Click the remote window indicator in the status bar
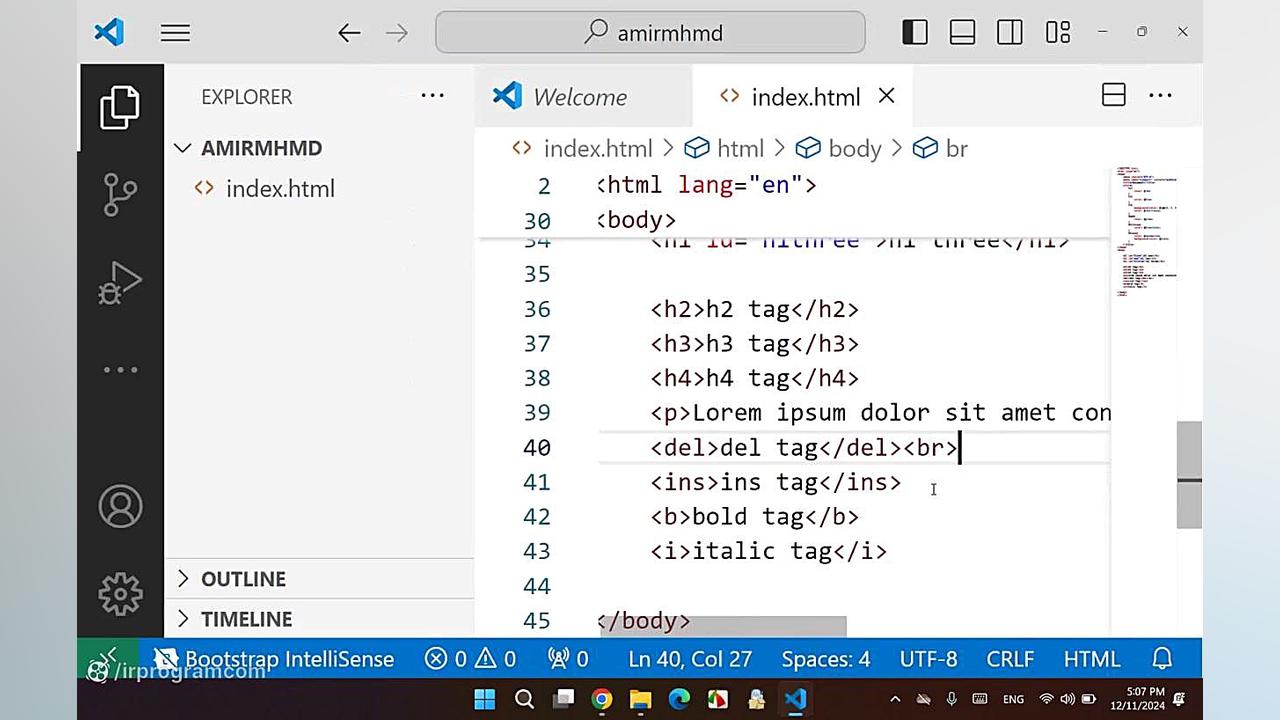The image size is (1280, 720). [109, 659]
